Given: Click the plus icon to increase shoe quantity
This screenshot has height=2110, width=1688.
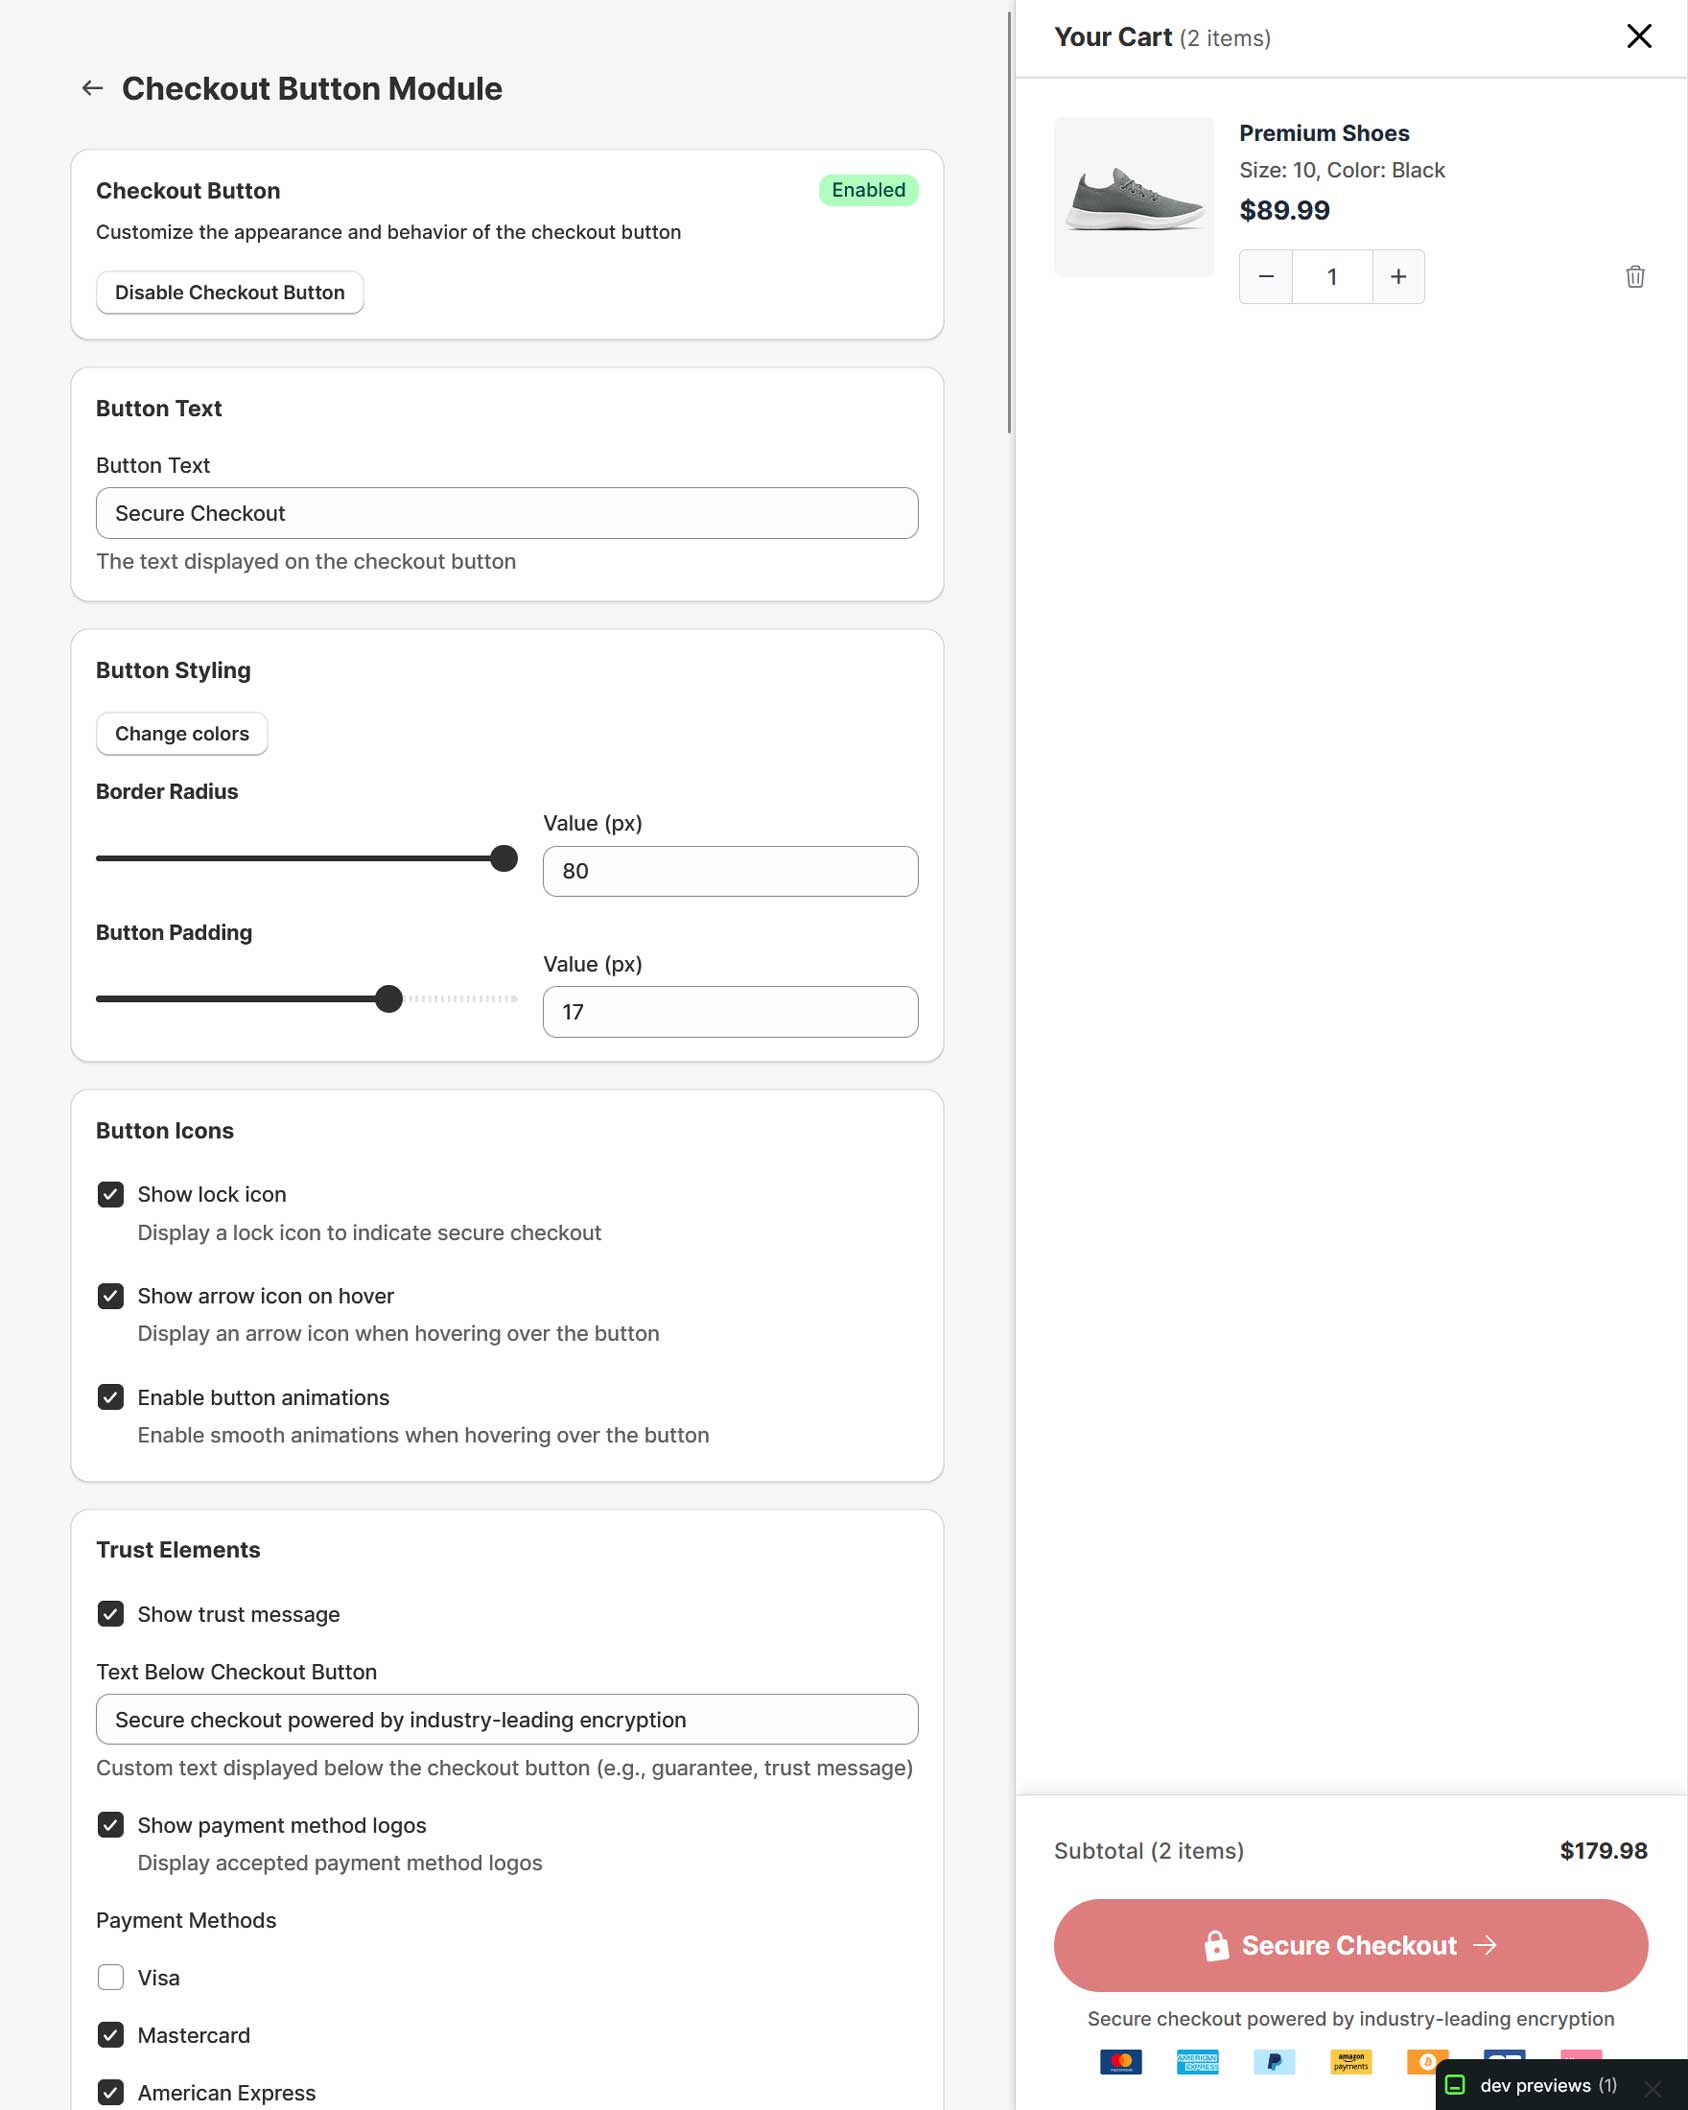Looking at the screenshot, I should 1398,277.
